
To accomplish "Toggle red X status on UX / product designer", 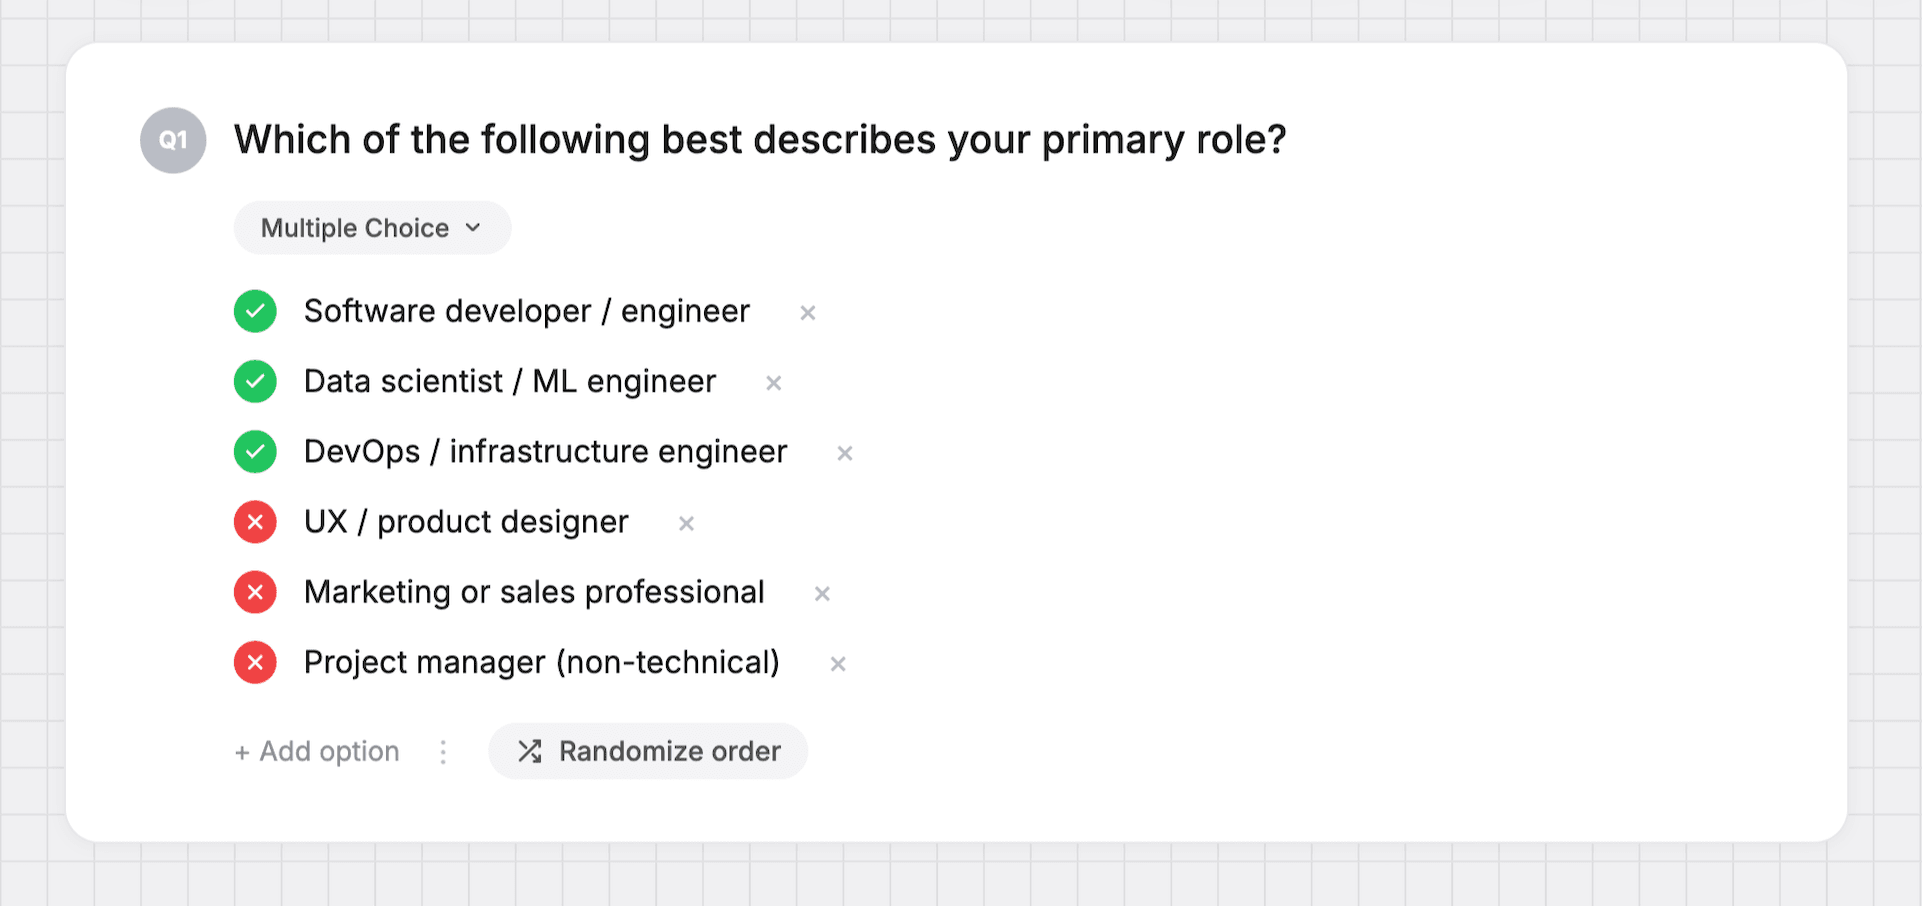I will click(255, 522).
